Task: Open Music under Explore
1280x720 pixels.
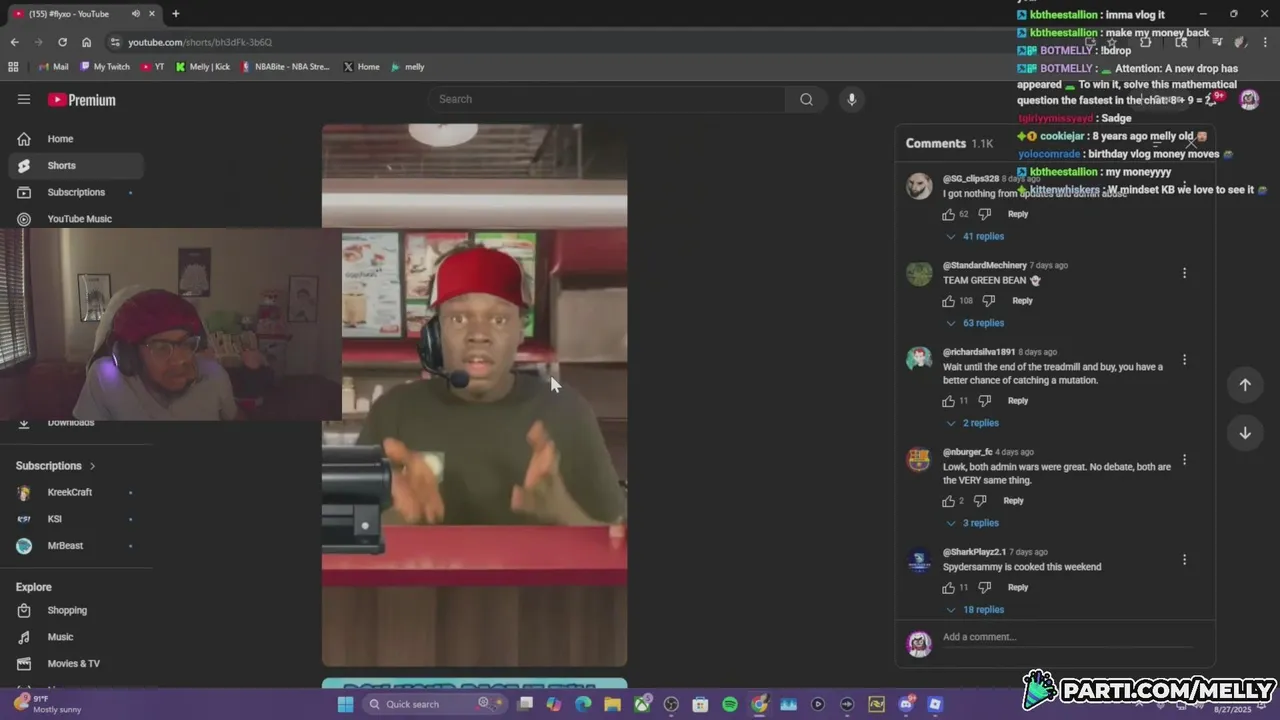Action: 76,637
